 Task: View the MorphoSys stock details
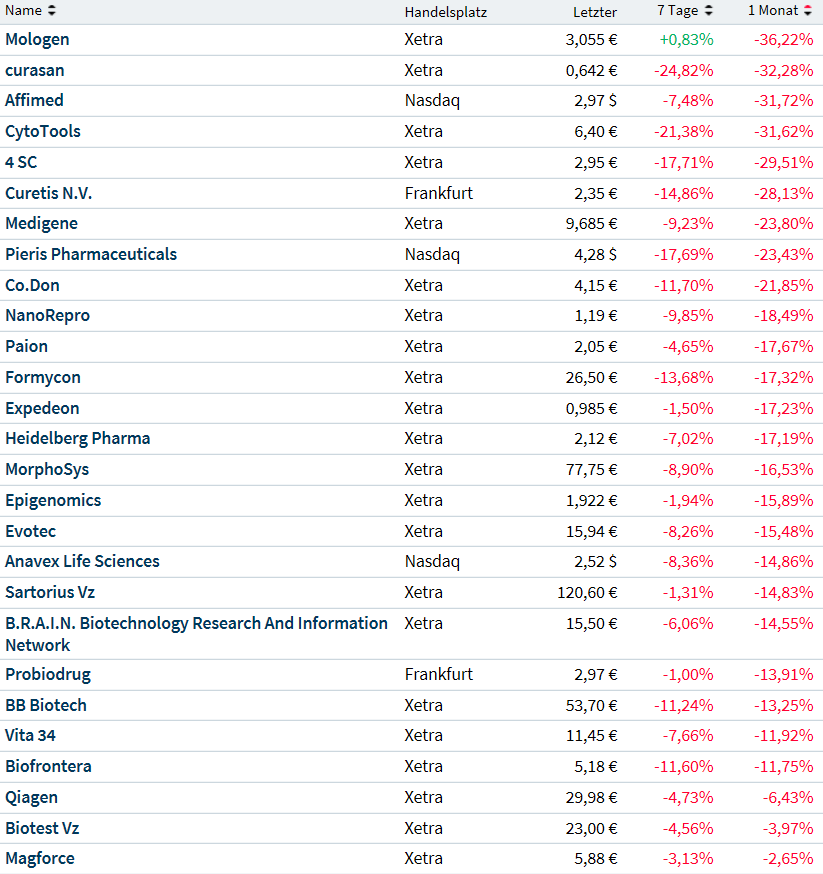(47, 469)
